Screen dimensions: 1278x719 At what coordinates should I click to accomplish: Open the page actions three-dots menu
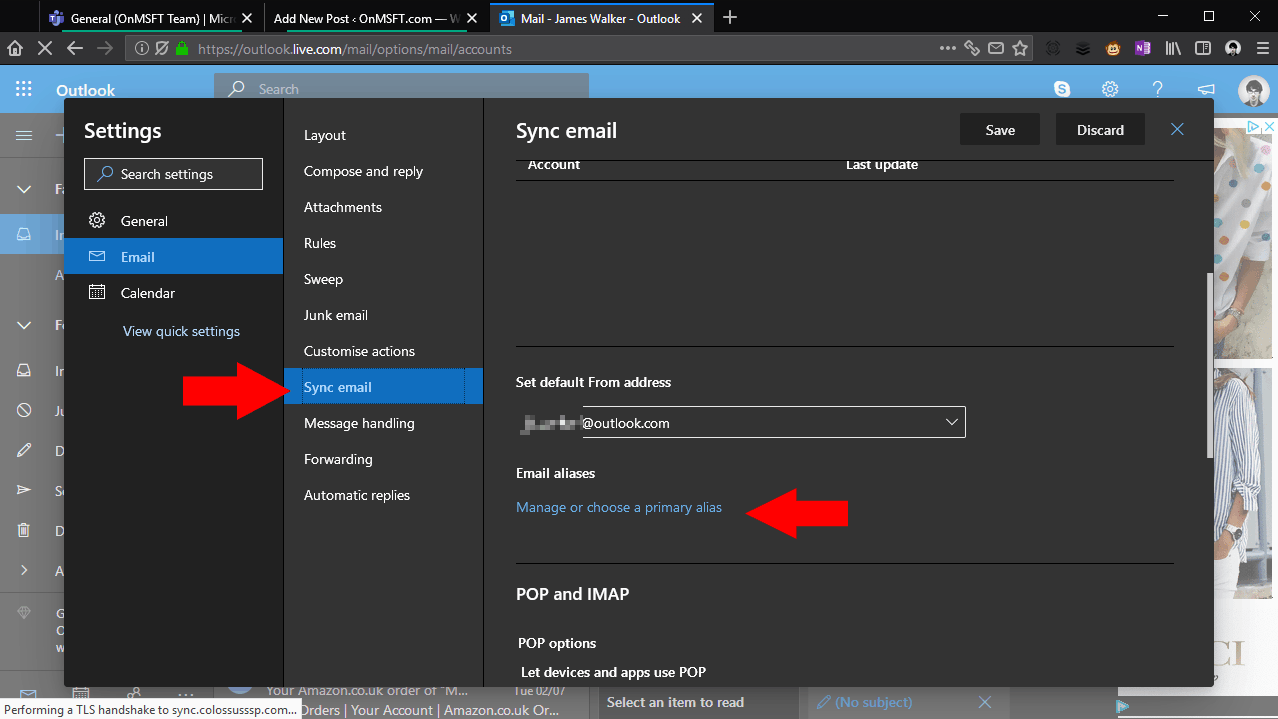coord(948,48)
